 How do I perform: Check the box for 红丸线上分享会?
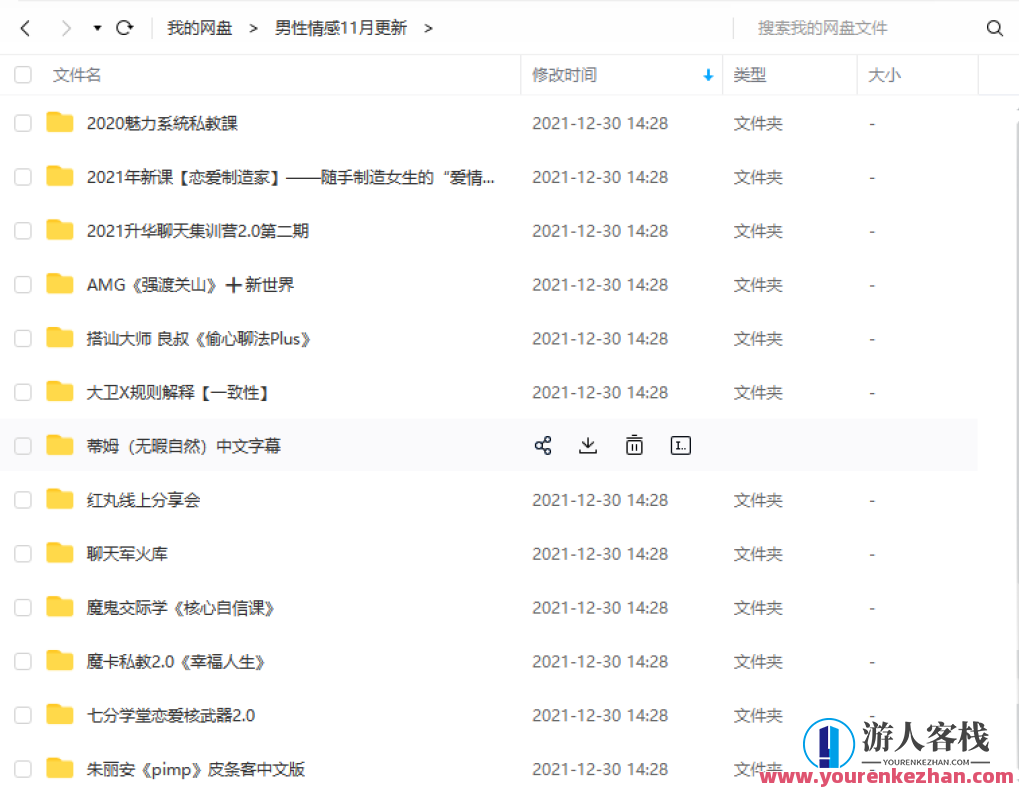[23, 500]
